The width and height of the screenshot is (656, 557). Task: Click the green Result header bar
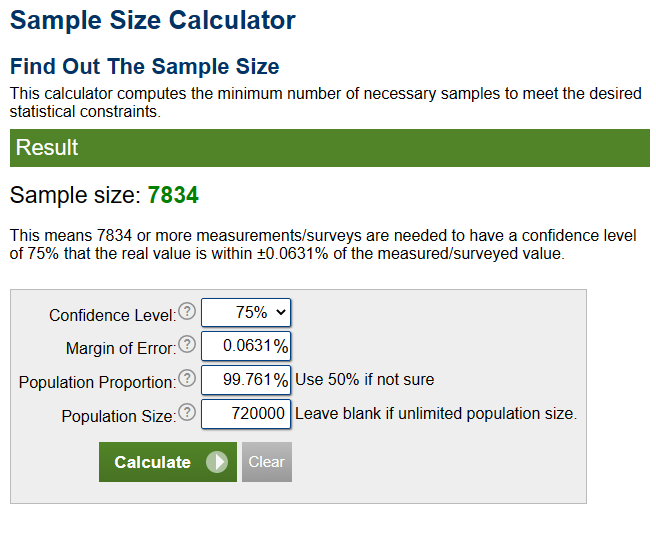[x=330, y=148]
